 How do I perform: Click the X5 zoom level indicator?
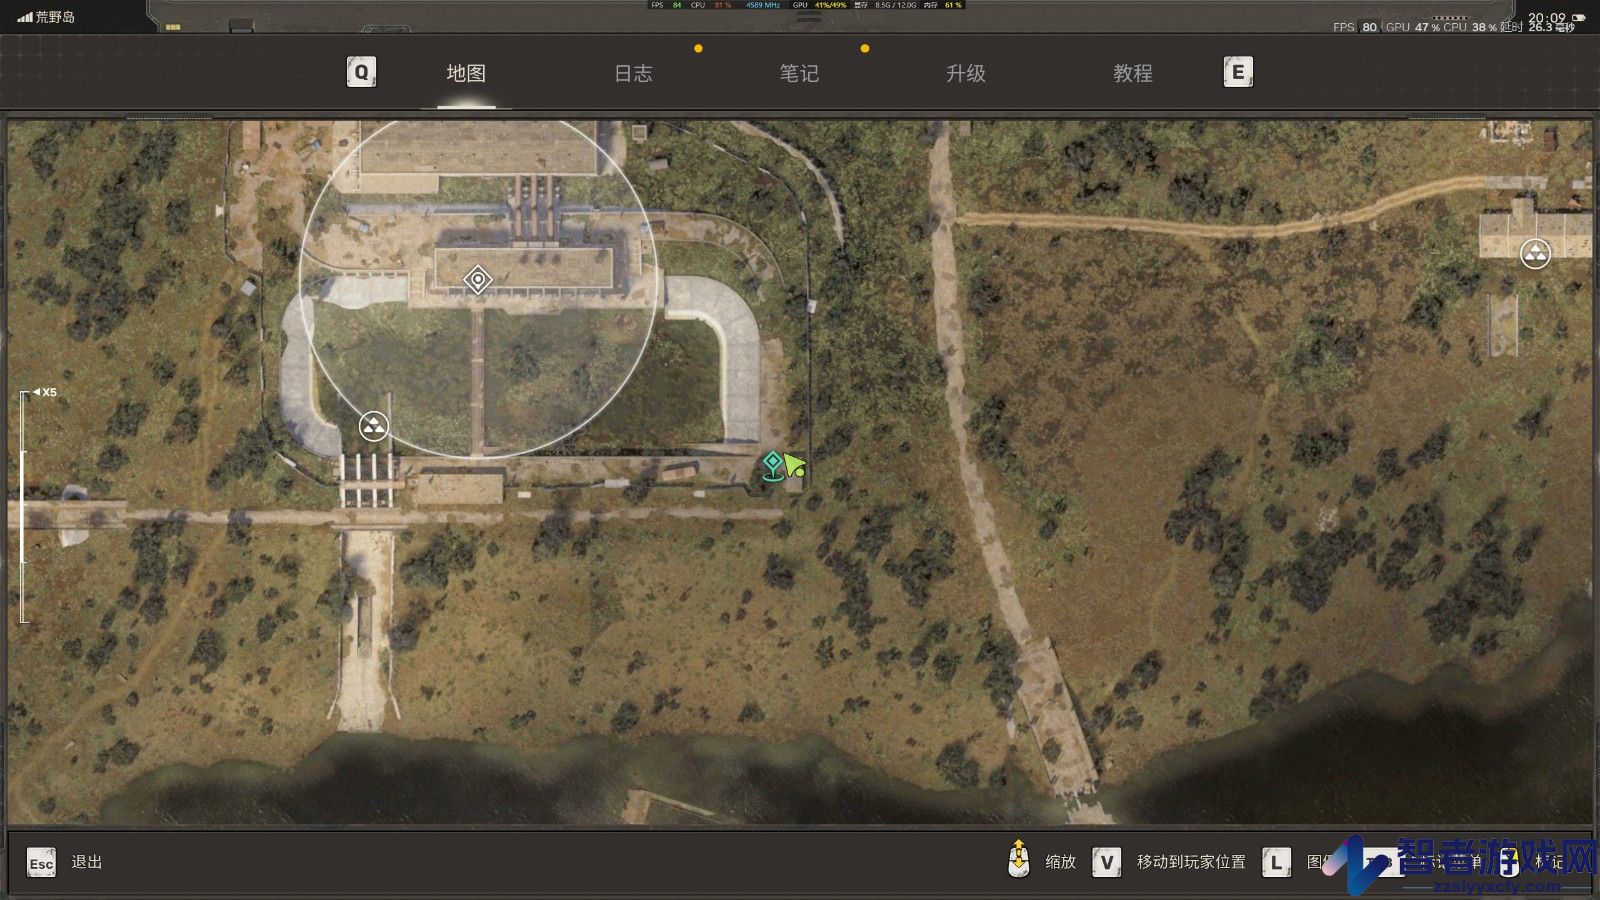pyautogui.click(x=45, y=392)
